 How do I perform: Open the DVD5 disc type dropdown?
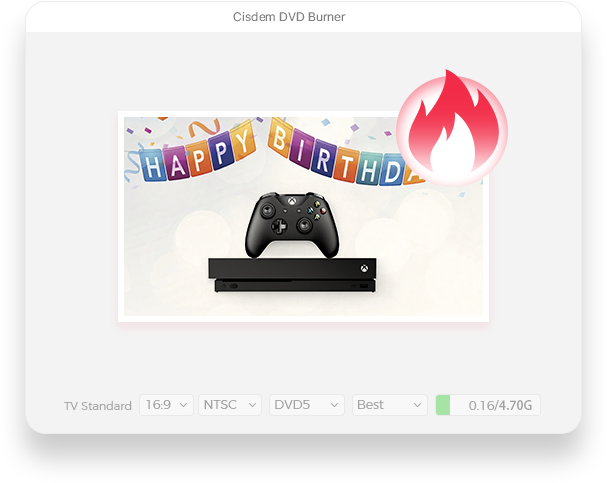pos(307,405)
